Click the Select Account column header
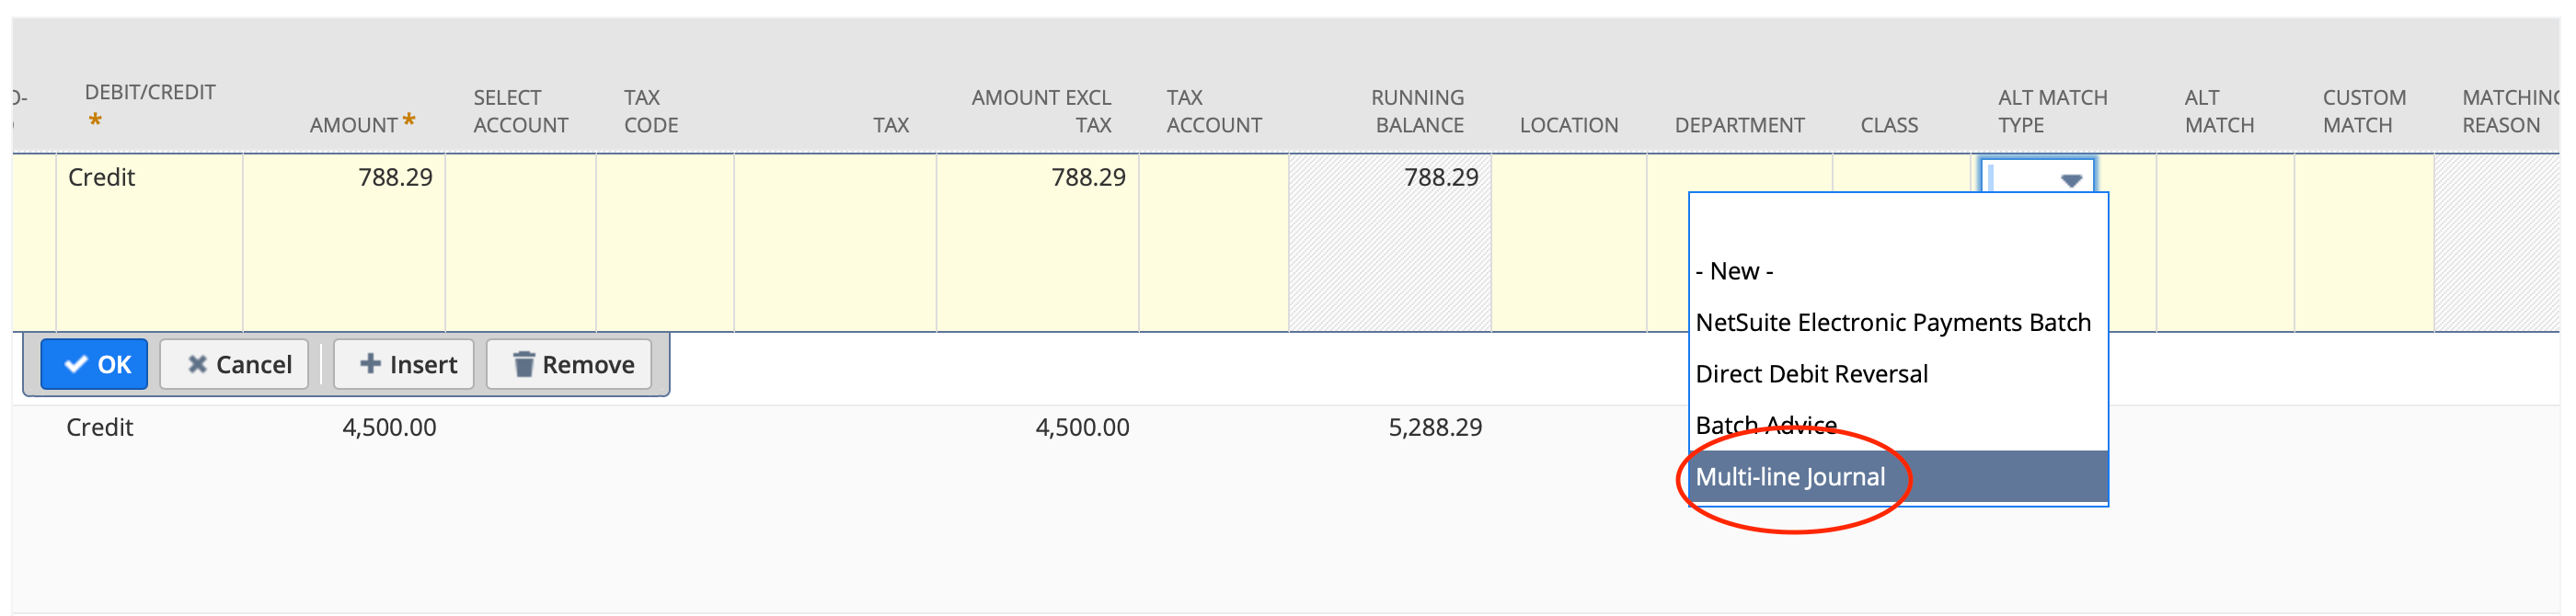Image resolution: width=2576 pixels, height=616 pixels. click(520, 111)
